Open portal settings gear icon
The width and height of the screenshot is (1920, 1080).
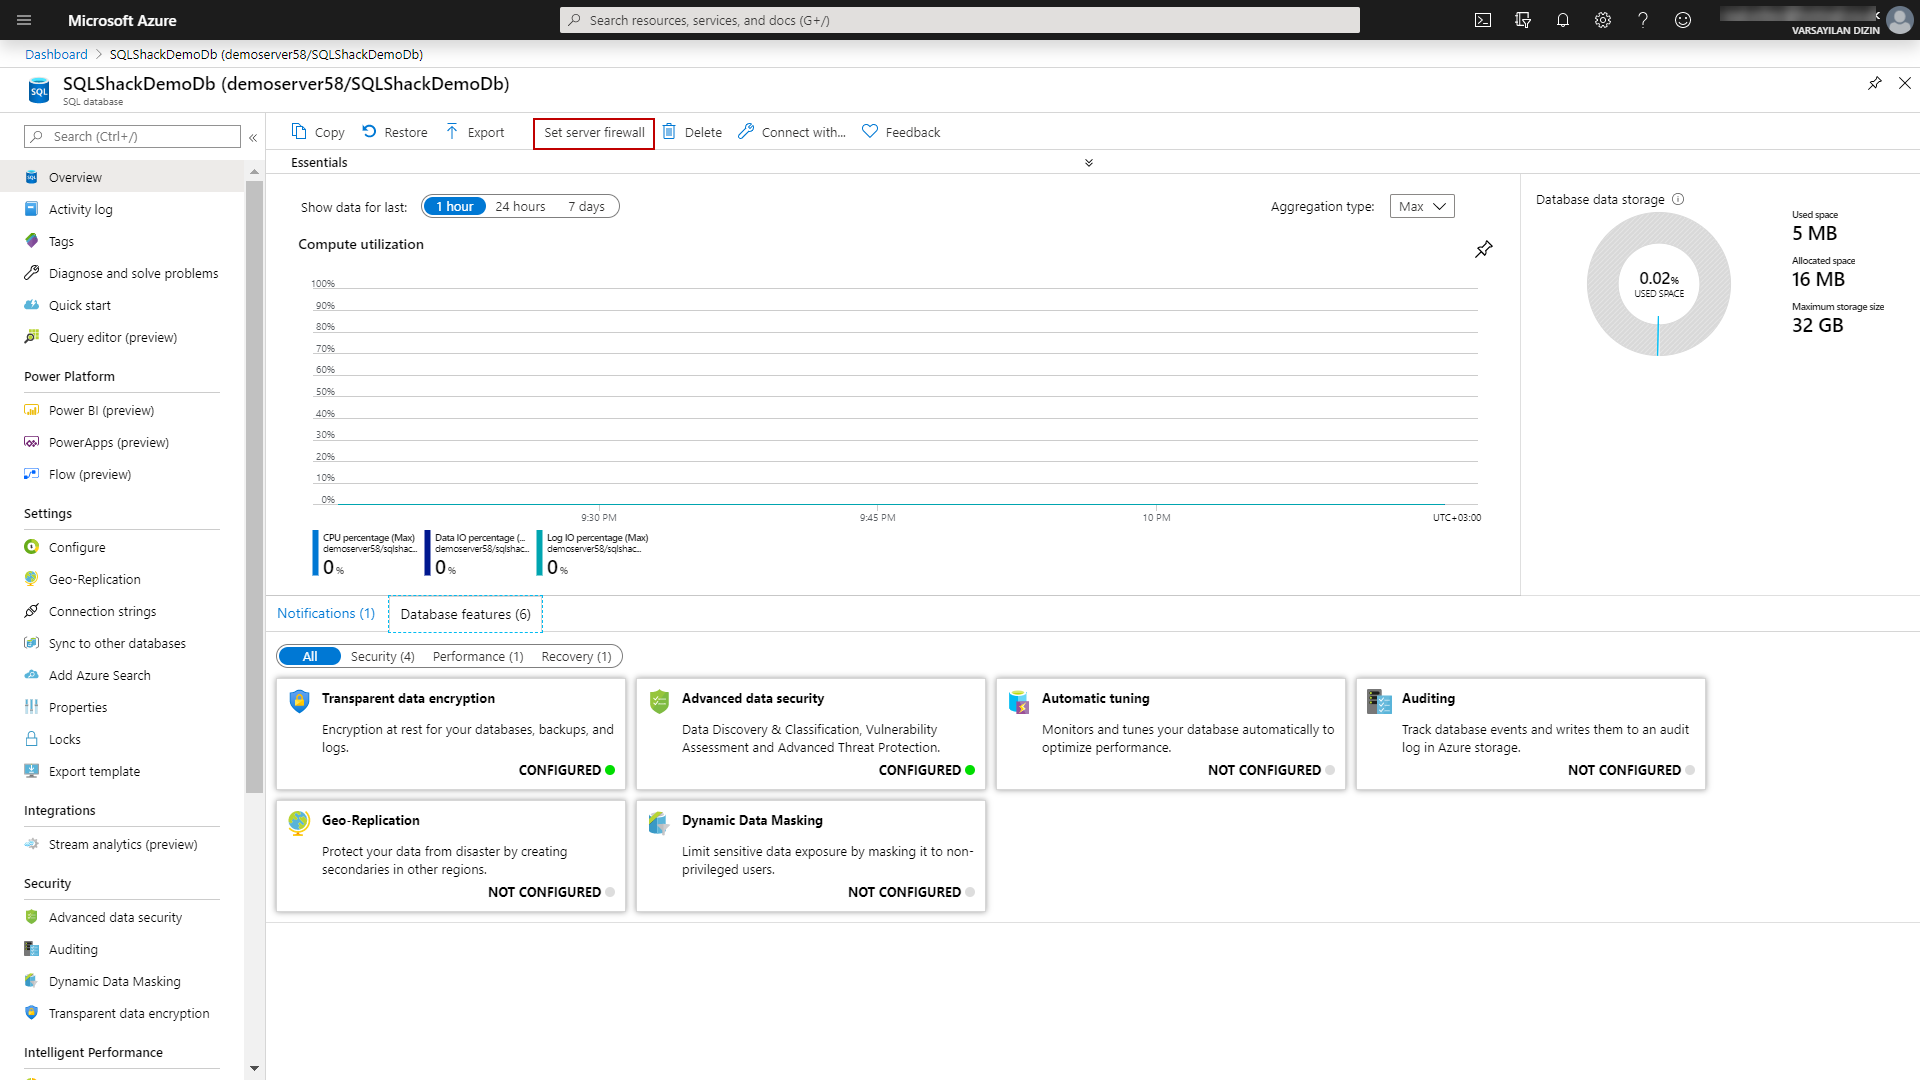coord(1603,20)
